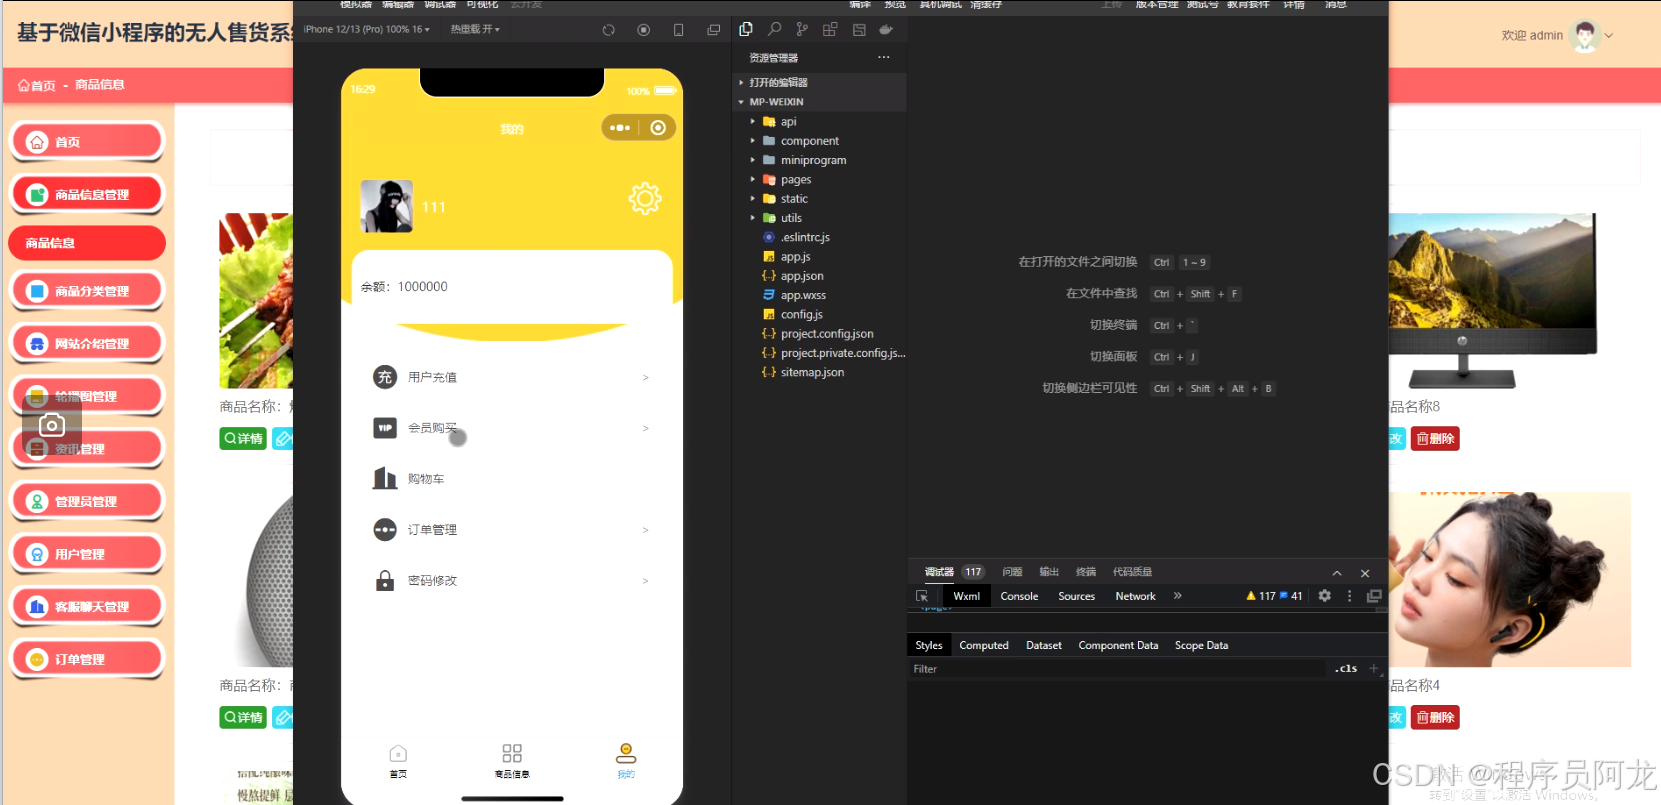Switch to the Sources tab
The image size is (1661, 805).
pos(1077,596)
